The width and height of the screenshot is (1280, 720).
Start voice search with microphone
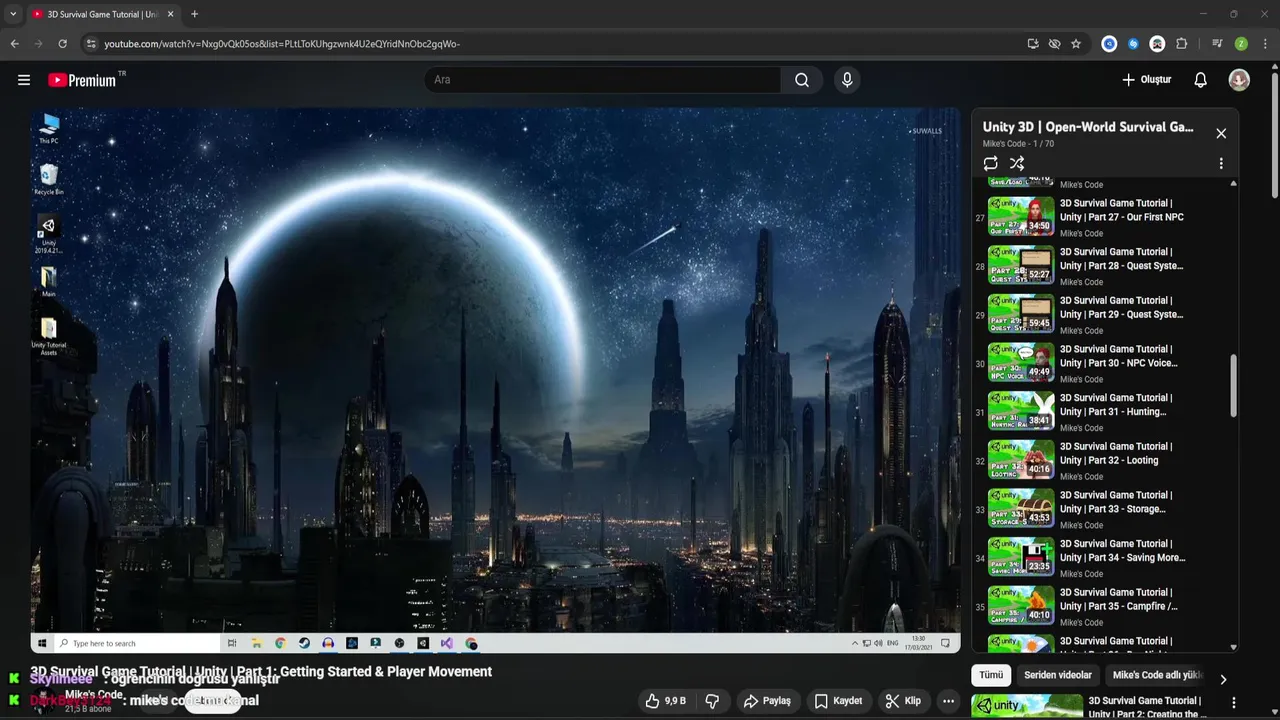[x=847, y=80]
